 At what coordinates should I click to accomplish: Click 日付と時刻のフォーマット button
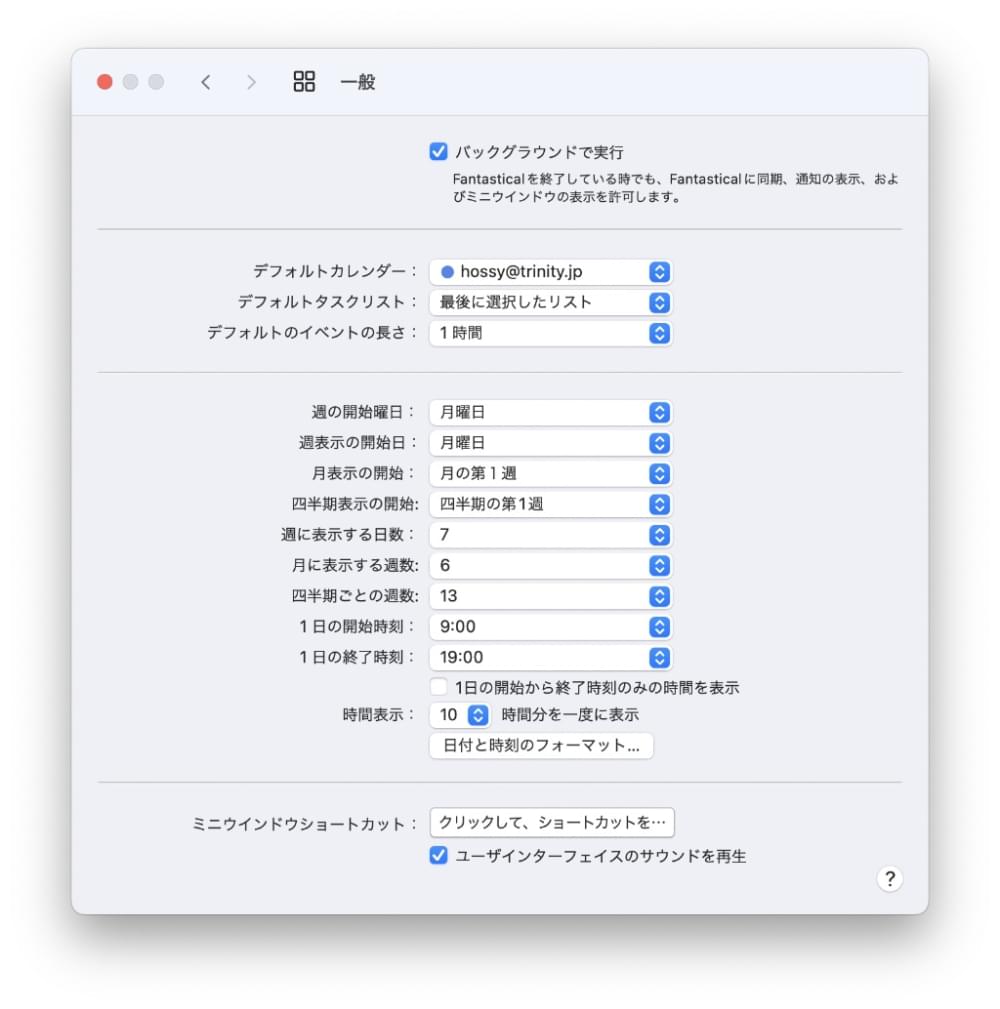click(541, 746)
